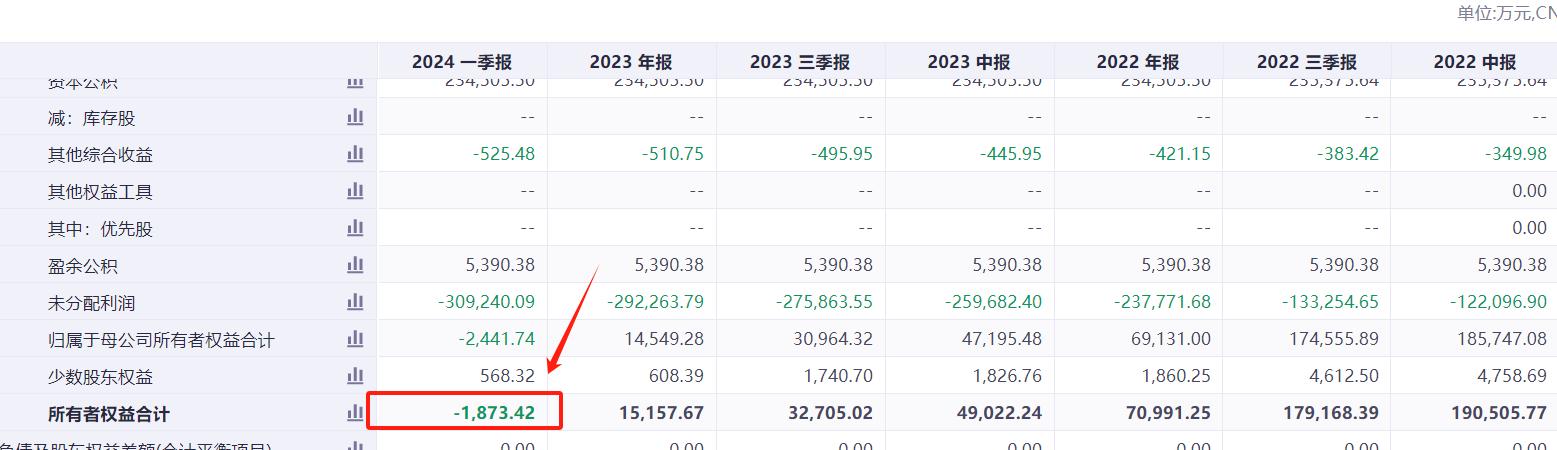Click the -2,441.74 parent equity cell
1557x450 pixels.
[497, 340]
